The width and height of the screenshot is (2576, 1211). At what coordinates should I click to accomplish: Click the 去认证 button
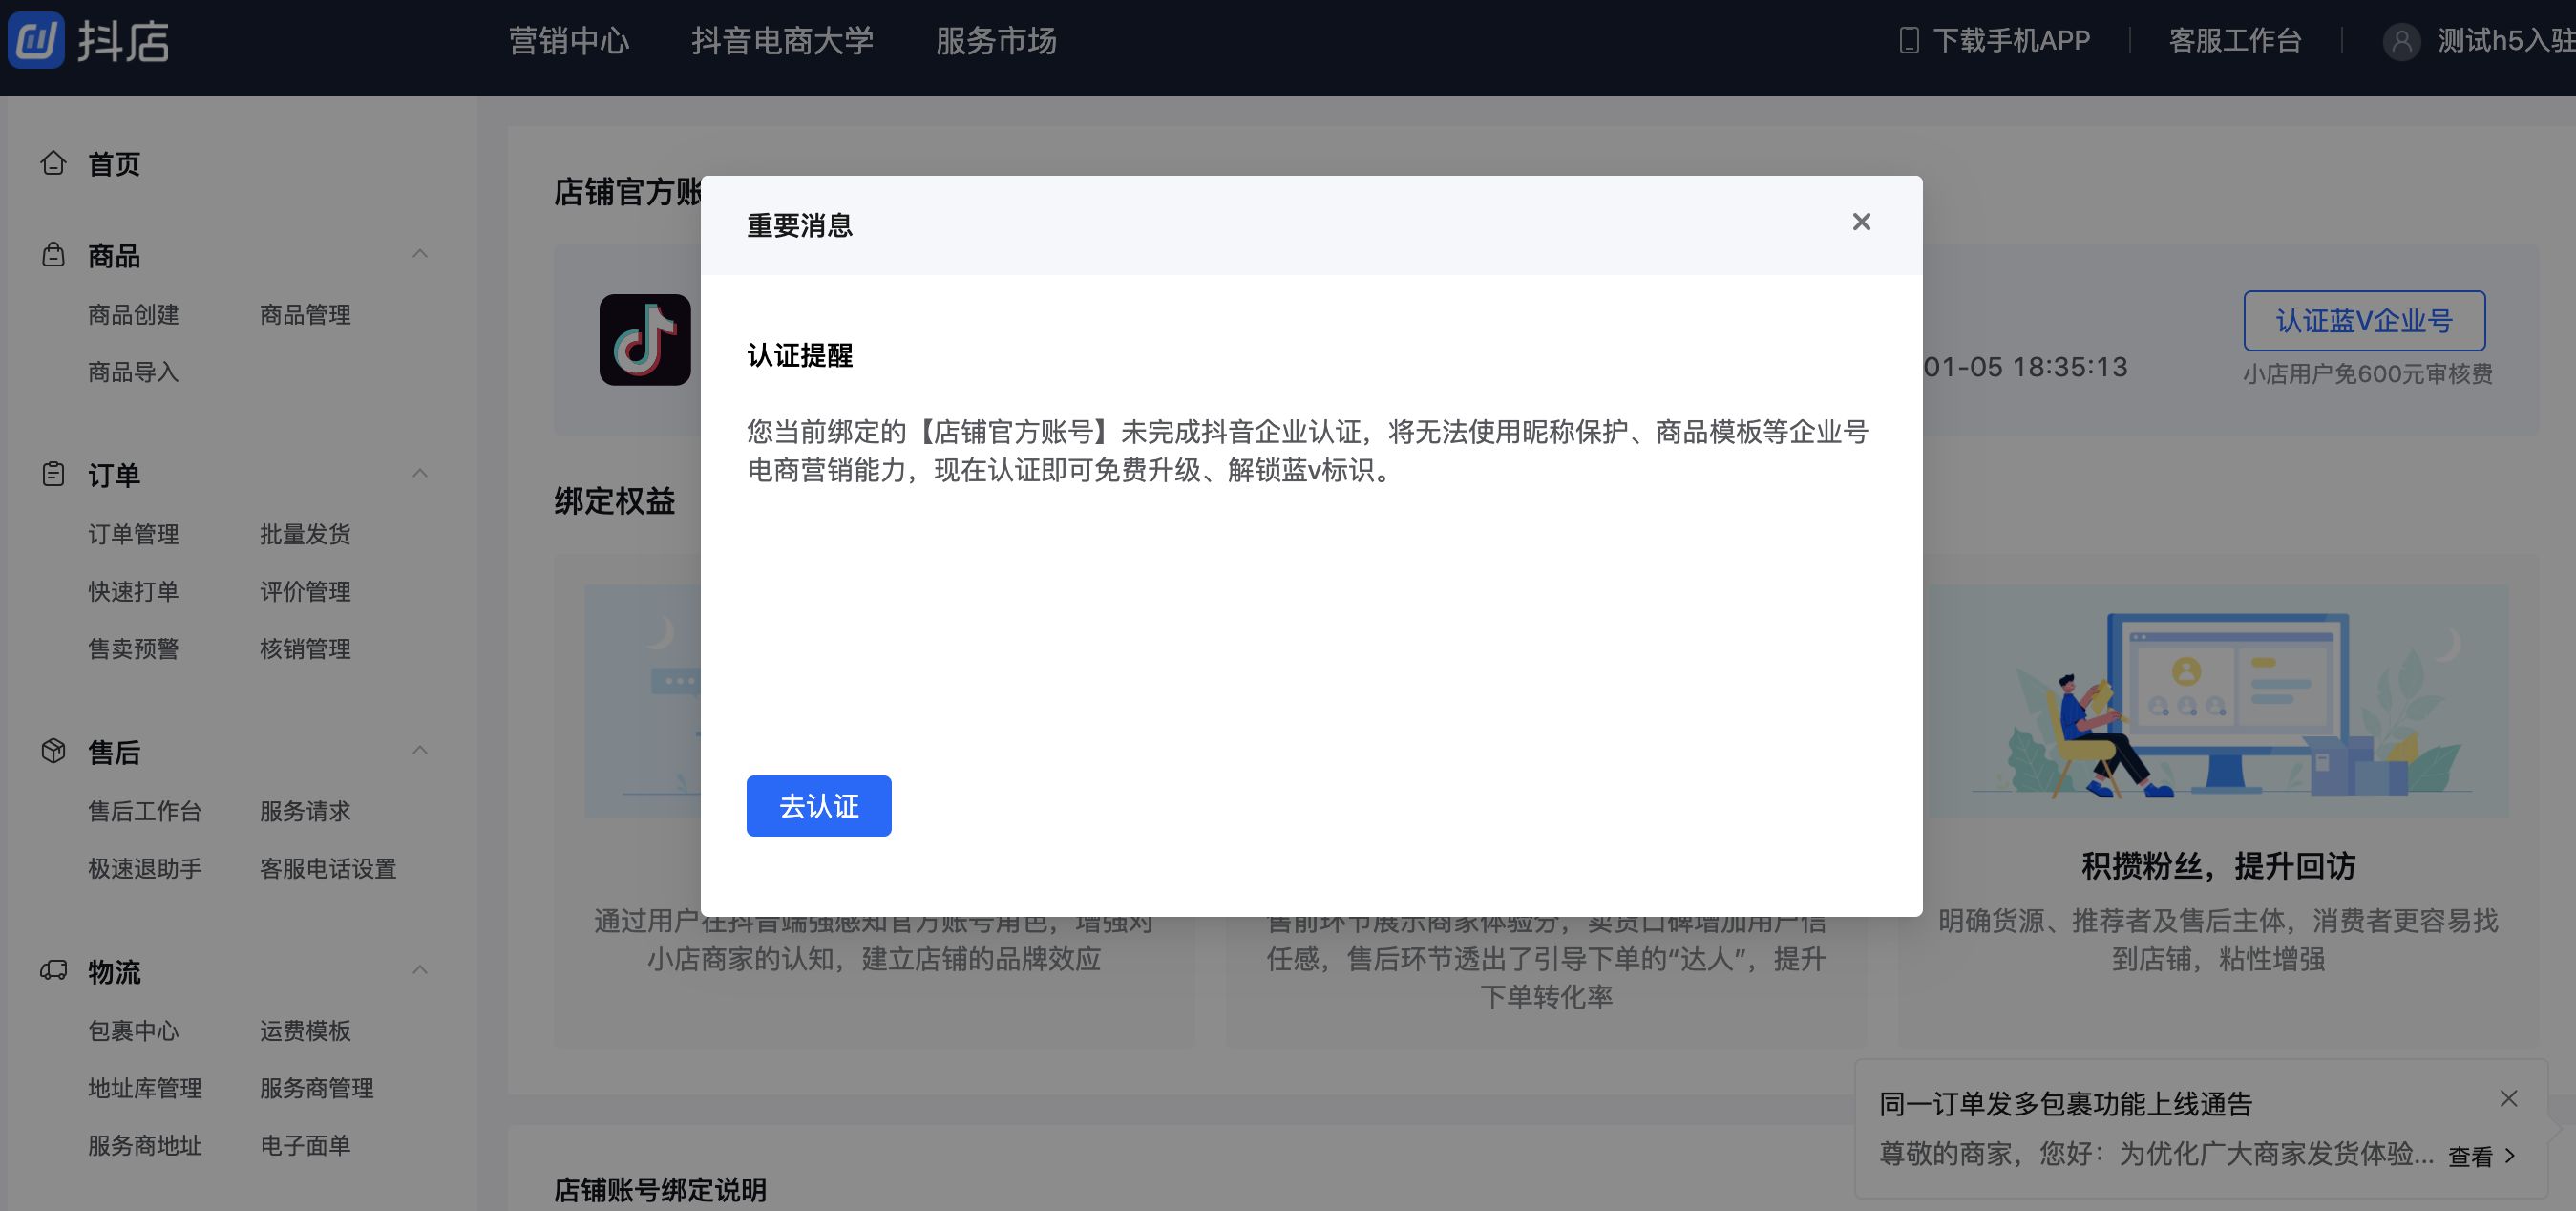pyautogui.click(x=818, y=806)
